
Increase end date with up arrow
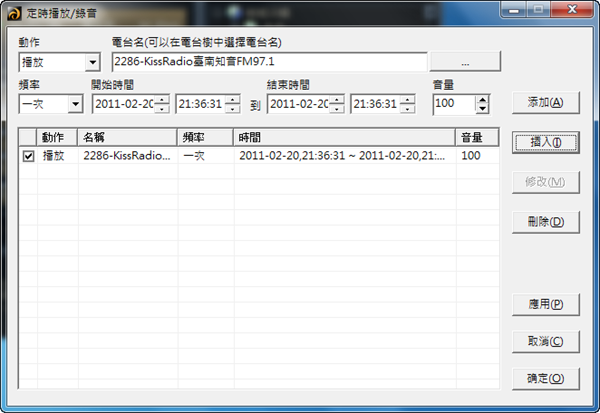[x=337, y=100]
